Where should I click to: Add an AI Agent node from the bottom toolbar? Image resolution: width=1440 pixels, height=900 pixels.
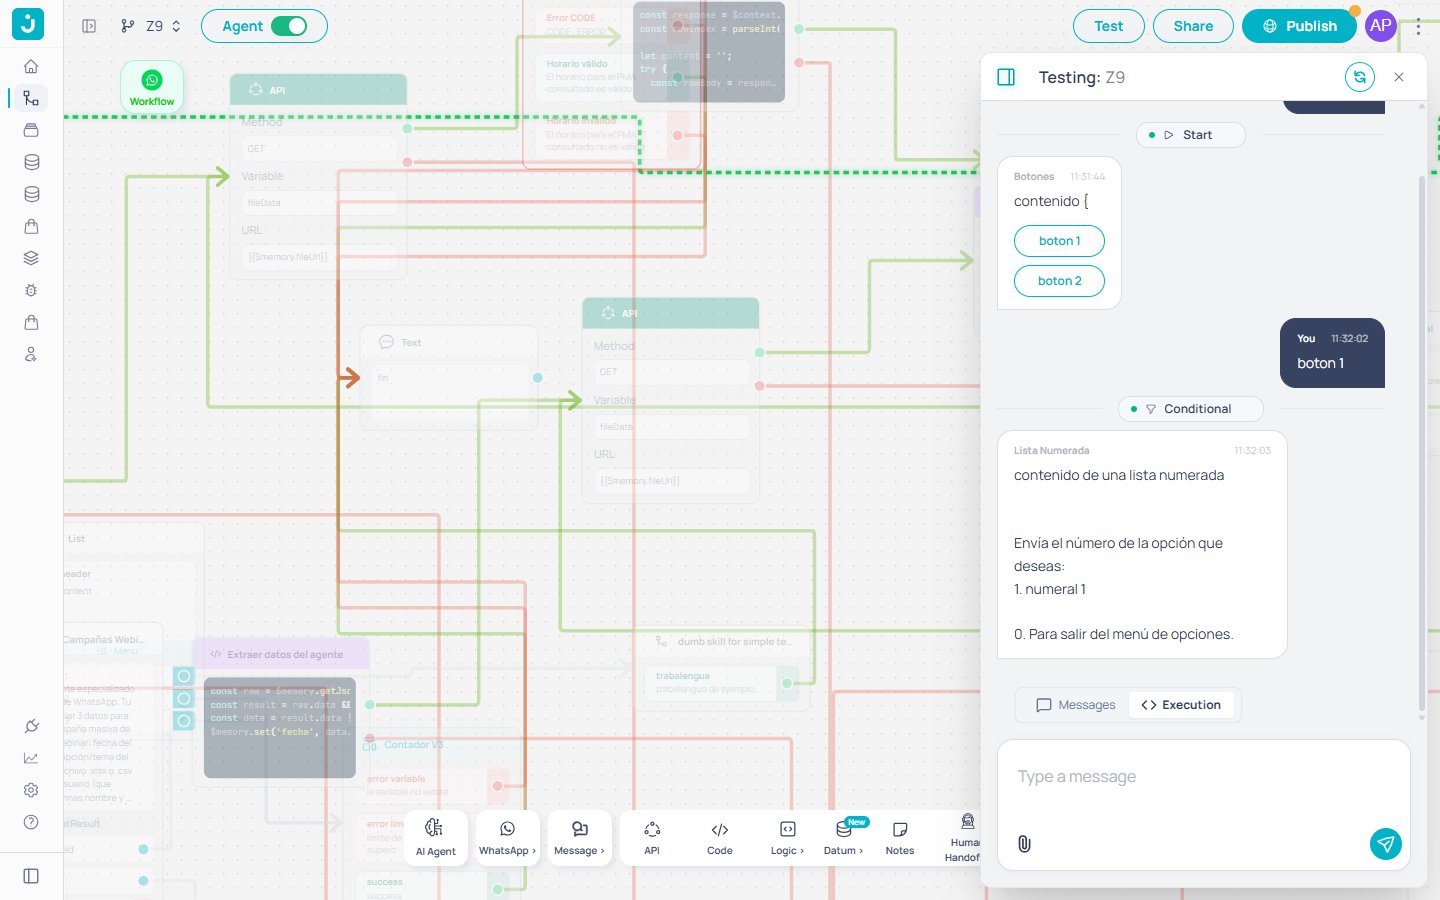click(435, 838)
